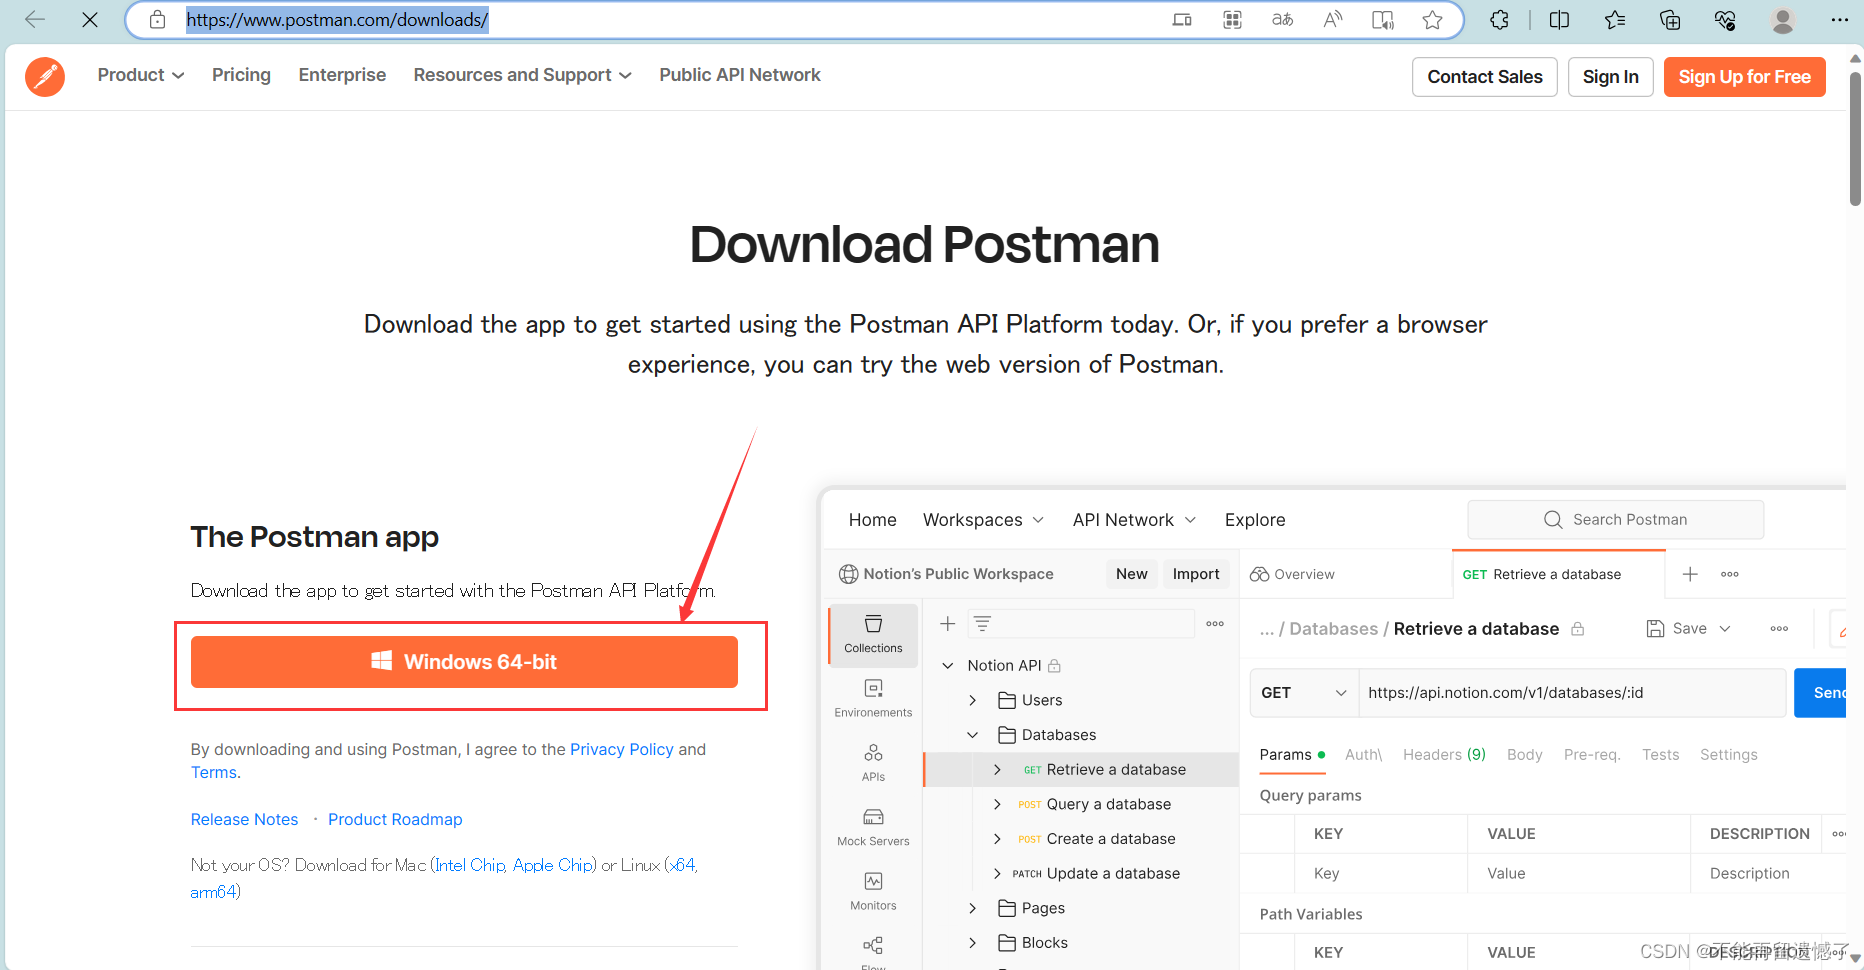Open Privacy Policy link

pos(622,749)
